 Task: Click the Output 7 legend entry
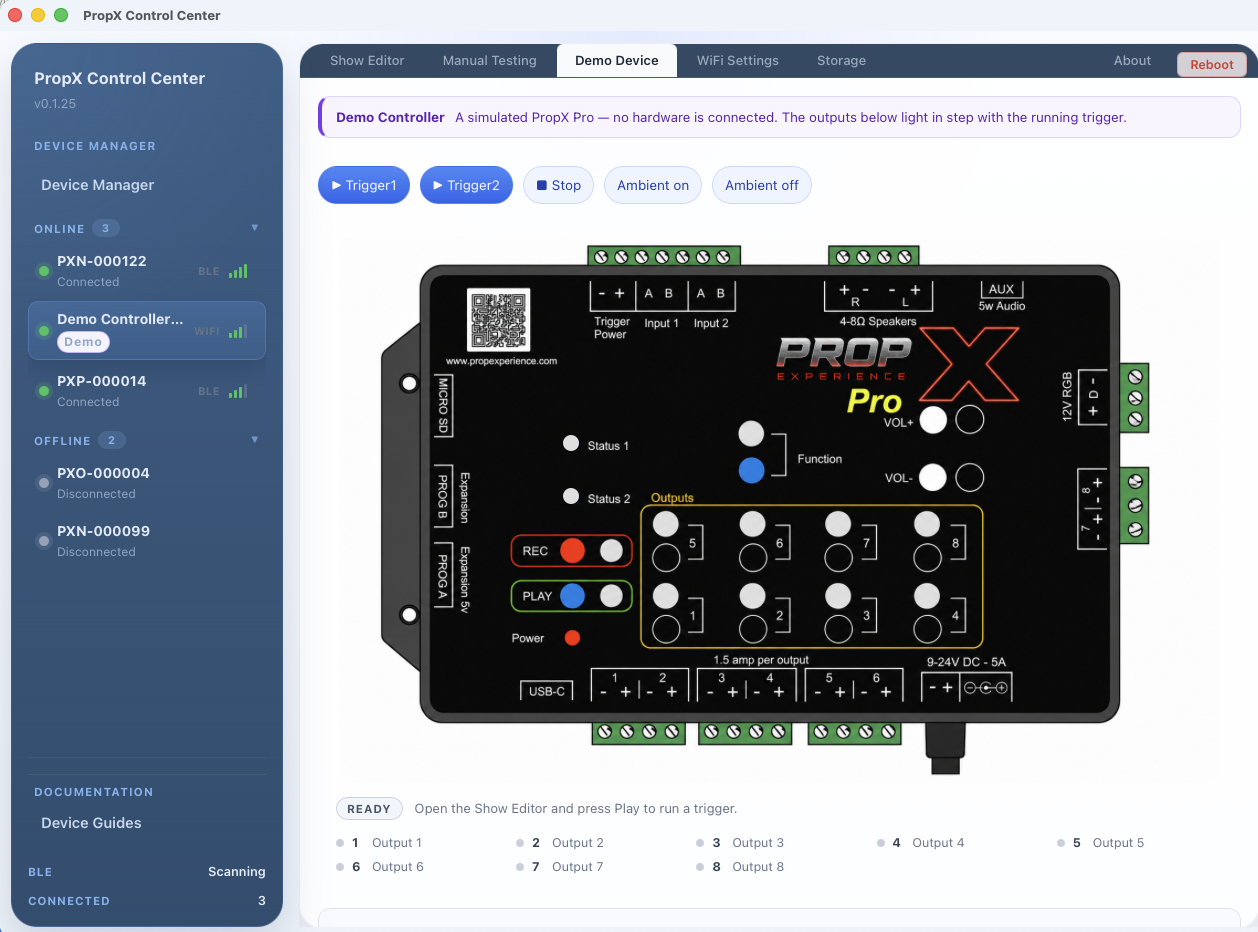click(x=560, y=867)
